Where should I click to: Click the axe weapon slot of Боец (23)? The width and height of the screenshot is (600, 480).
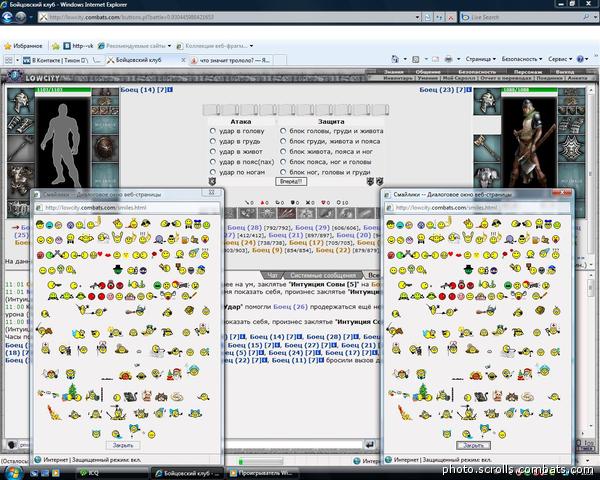pyautogui.click(x=487, y=147)
